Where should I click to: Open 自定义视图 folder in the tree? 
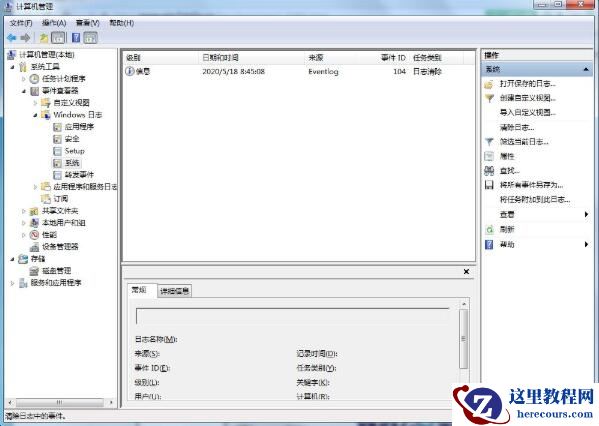click(x=71, y=103)
